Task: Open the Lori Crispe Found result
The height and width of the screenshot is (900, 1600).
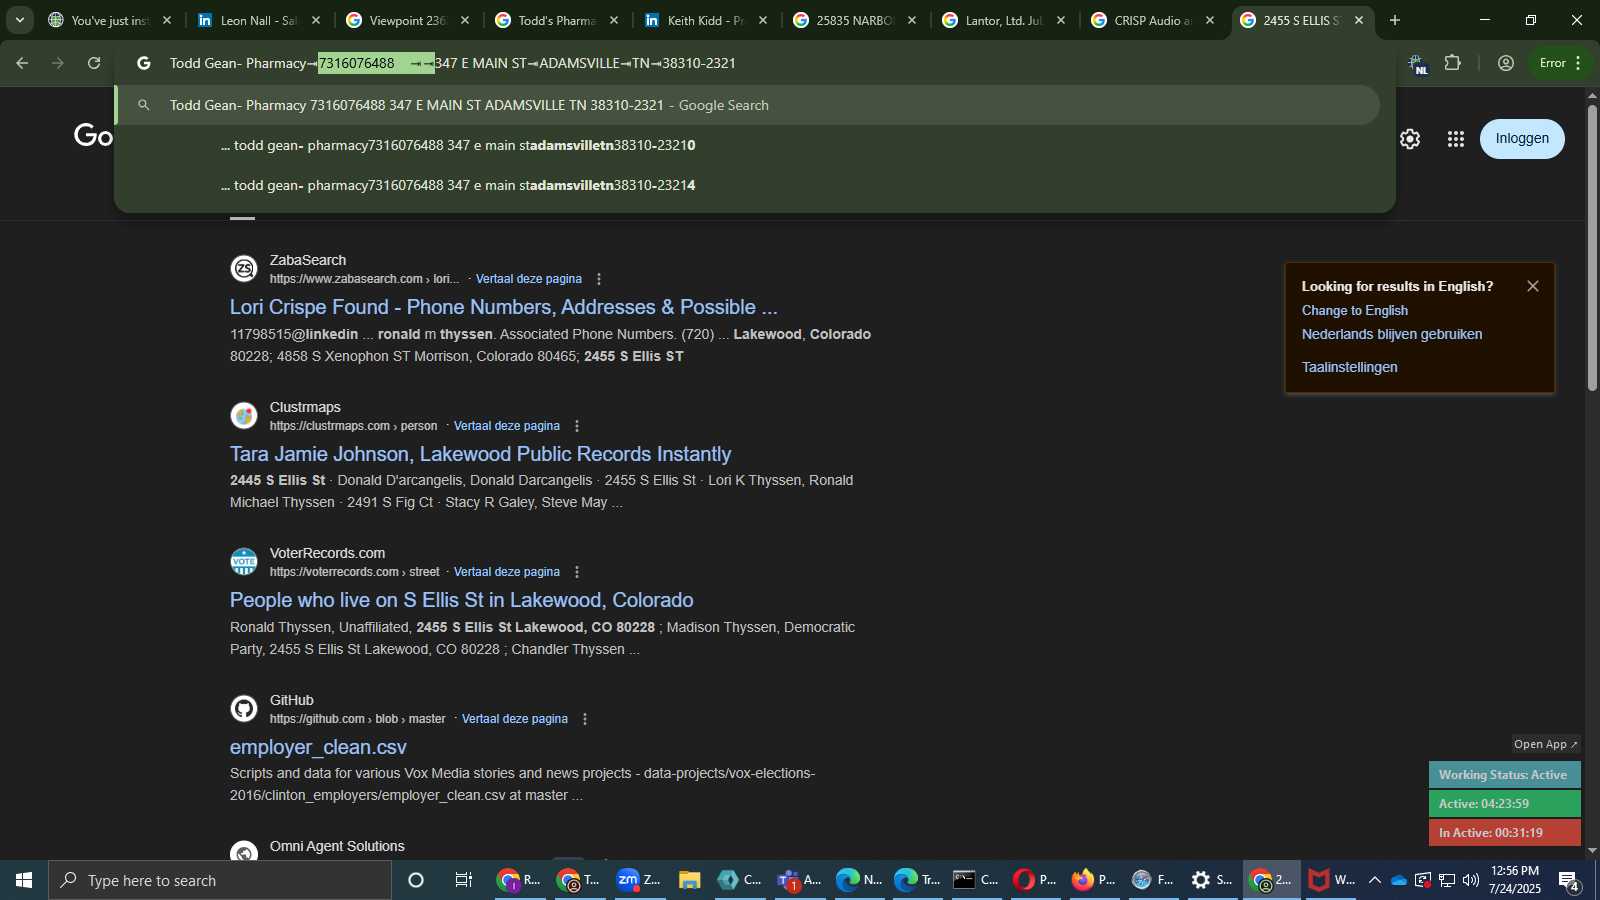Action: (x=503, y=307)
